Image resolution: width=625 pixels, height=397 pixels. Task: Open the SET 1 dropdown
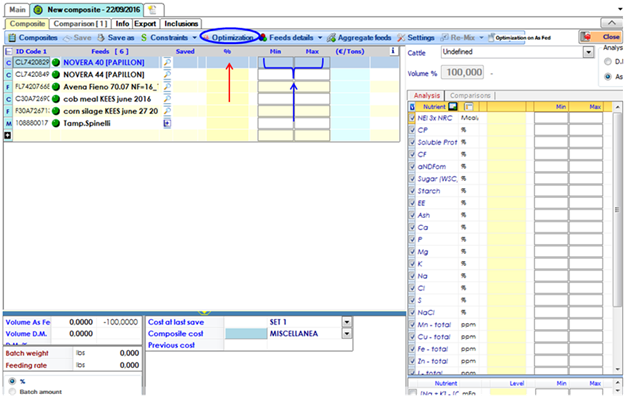[x=347, y=322]
